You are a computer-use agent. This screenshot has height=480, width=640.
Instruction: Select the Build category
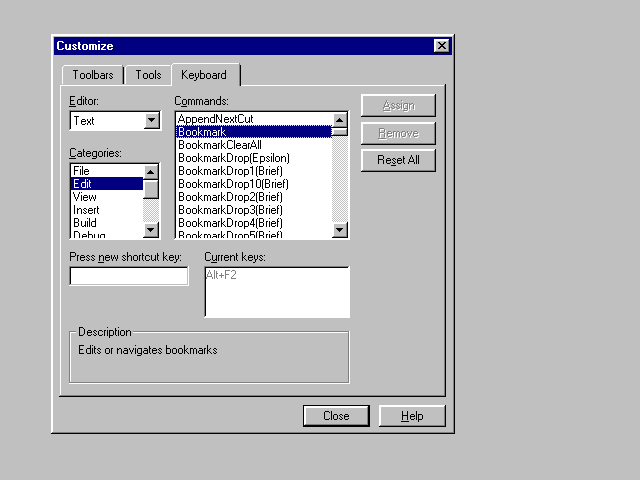click(85, 223)
